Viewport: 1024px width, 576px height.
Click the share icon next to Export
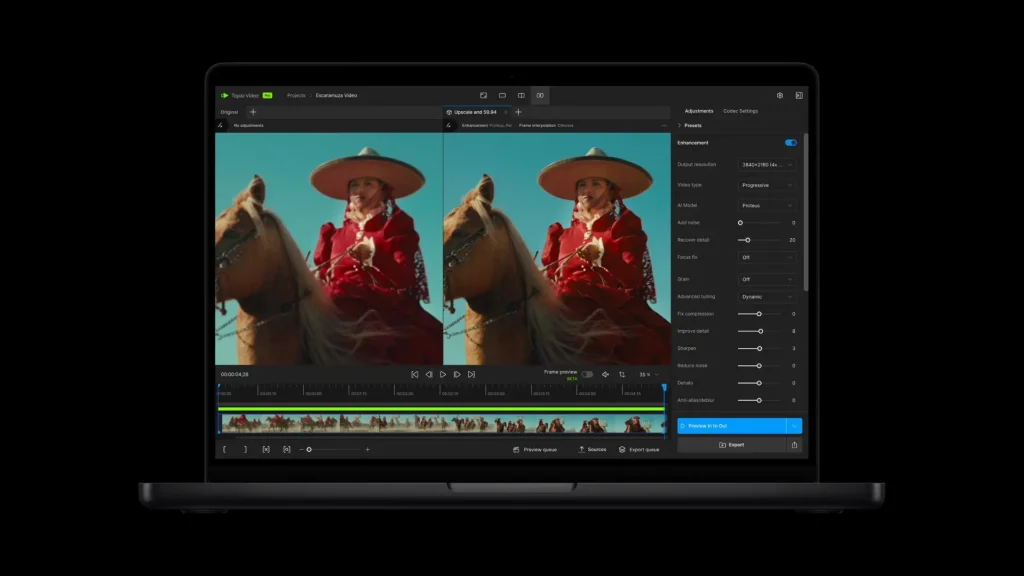(794, 445)
